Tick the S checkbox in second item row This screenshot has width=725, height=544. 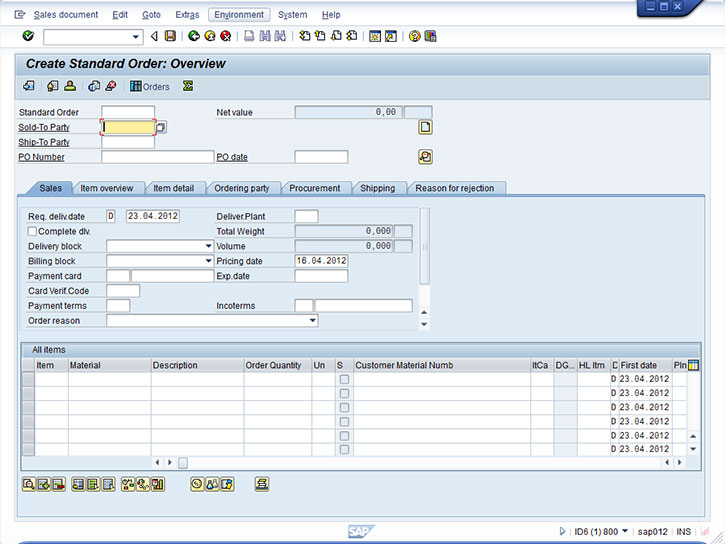344,394
